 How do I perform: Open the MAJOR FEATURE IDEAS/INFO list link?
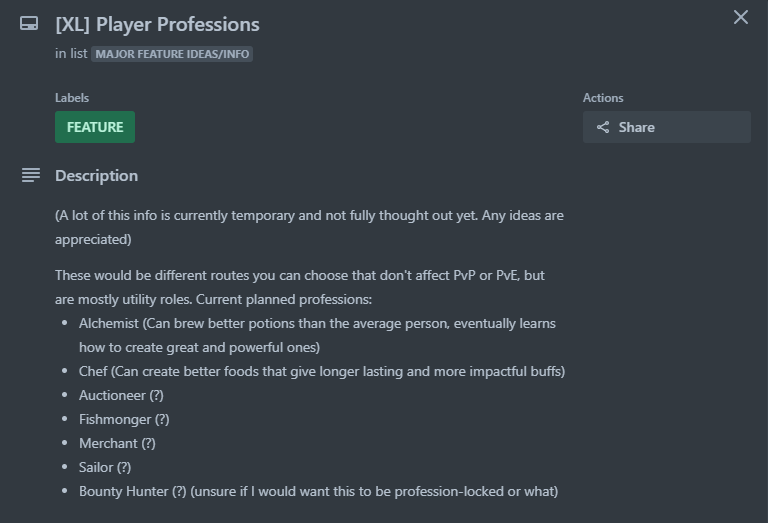point(172,54)
